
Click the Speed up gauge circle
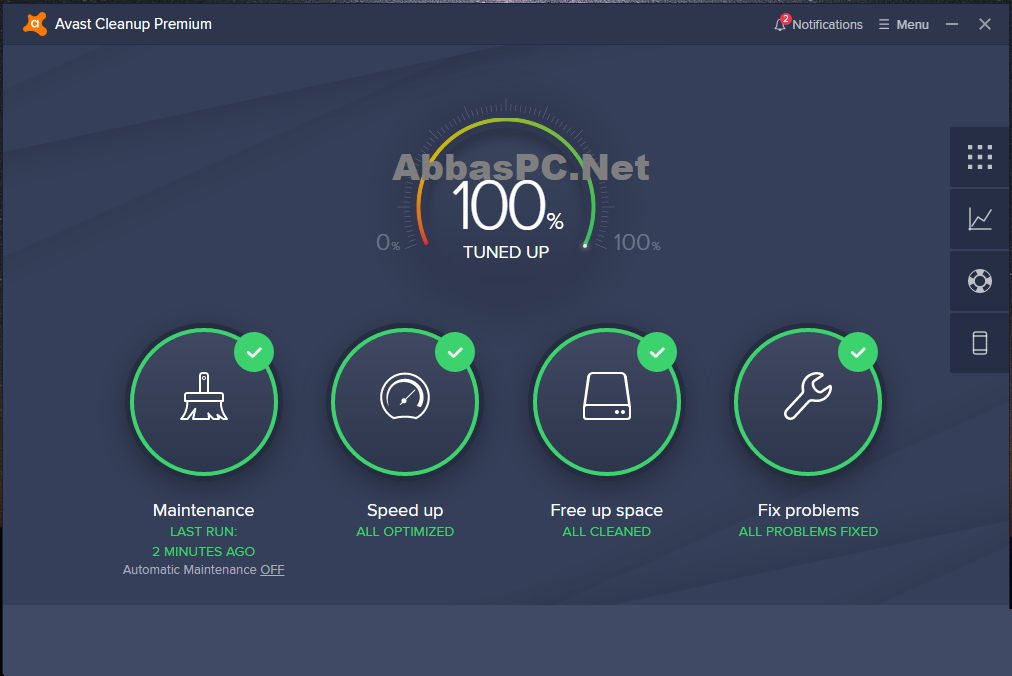(405, 402)
